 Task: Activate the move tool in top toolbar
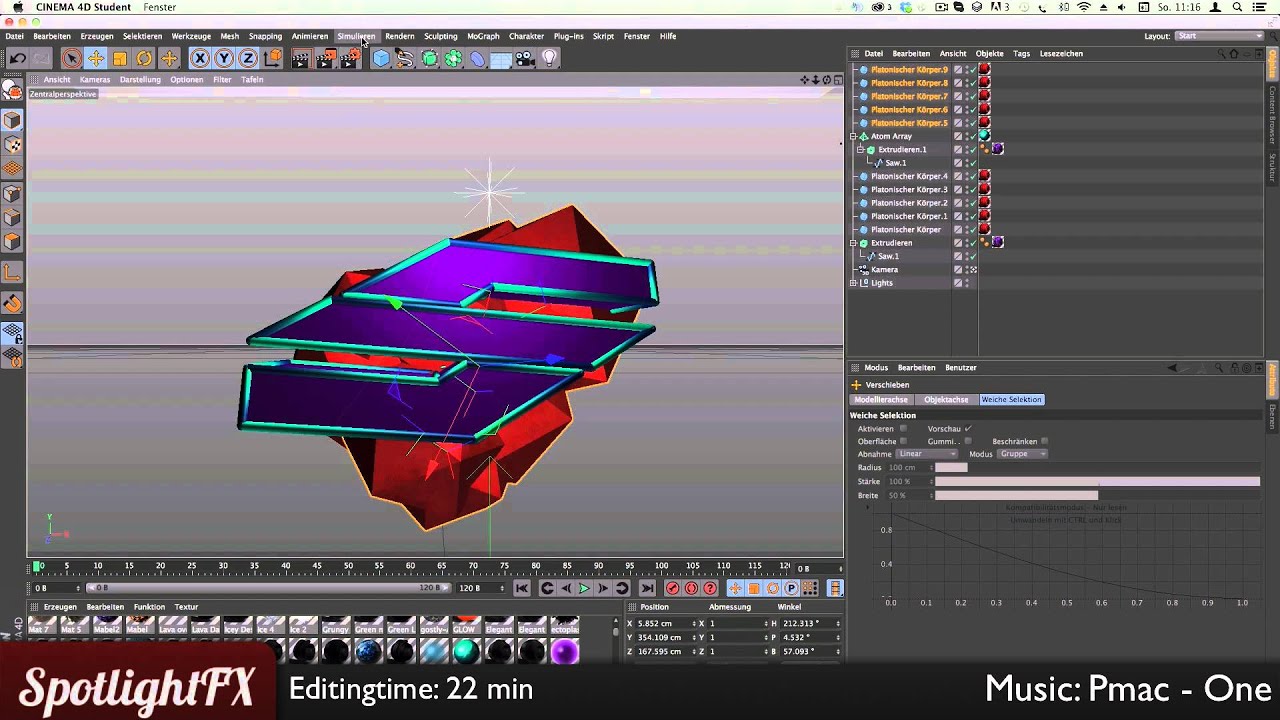96,58
